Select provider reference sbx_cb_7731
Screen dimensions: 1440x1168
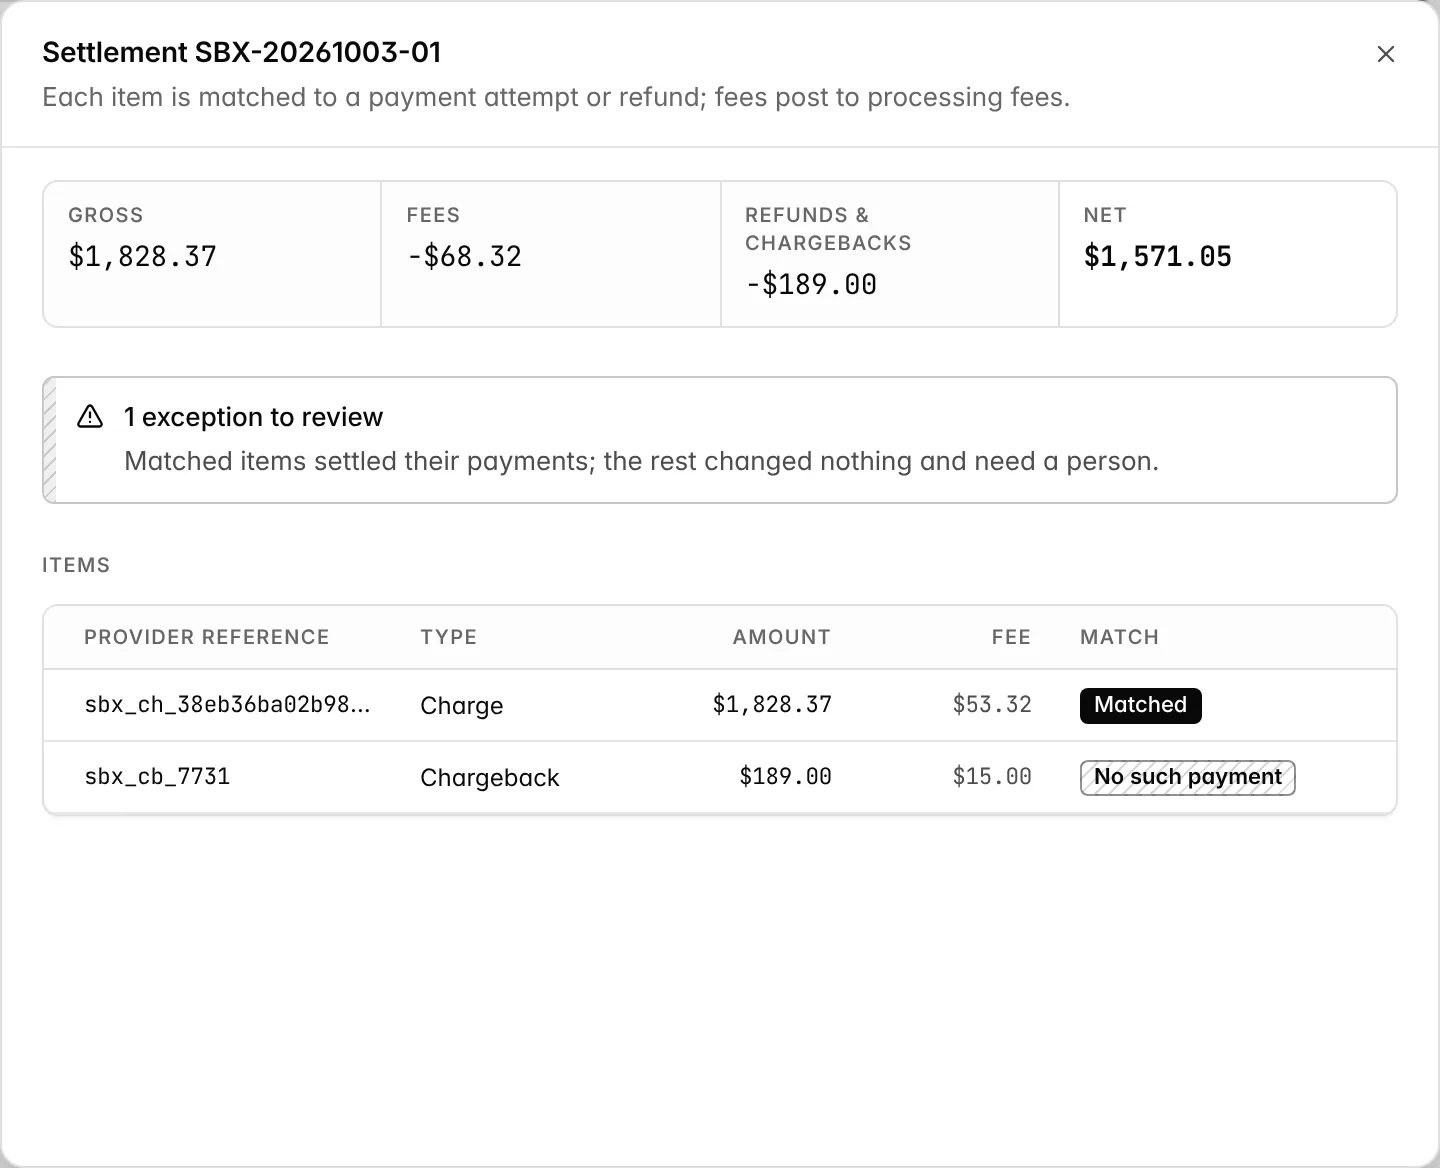click(157, 777)
